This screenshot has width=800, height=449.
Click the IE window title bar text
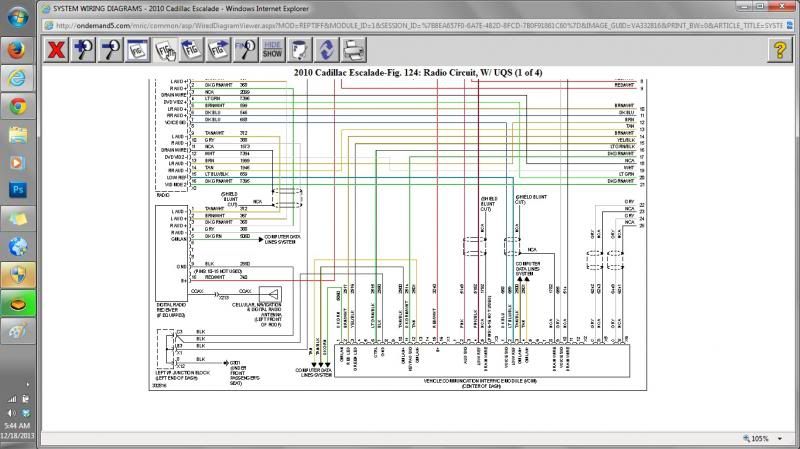point(181,9)
